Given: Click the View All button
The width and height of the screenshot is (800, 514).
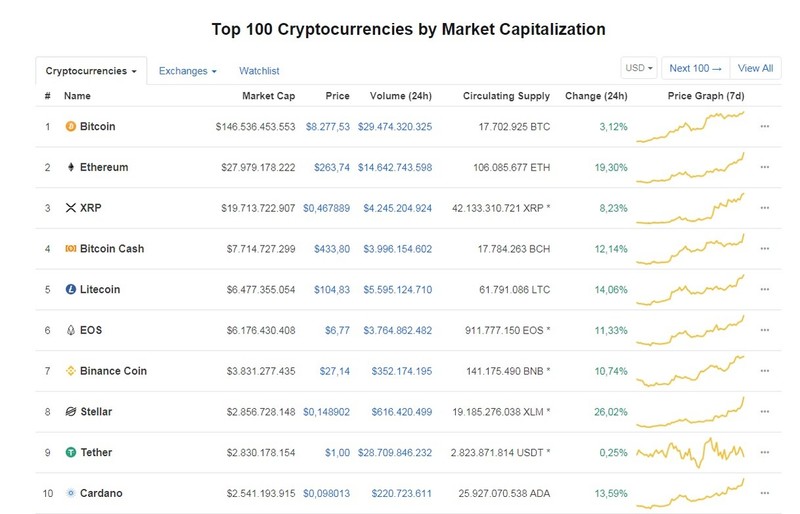Looking at the screenshot, I should [x=755, y=68].
